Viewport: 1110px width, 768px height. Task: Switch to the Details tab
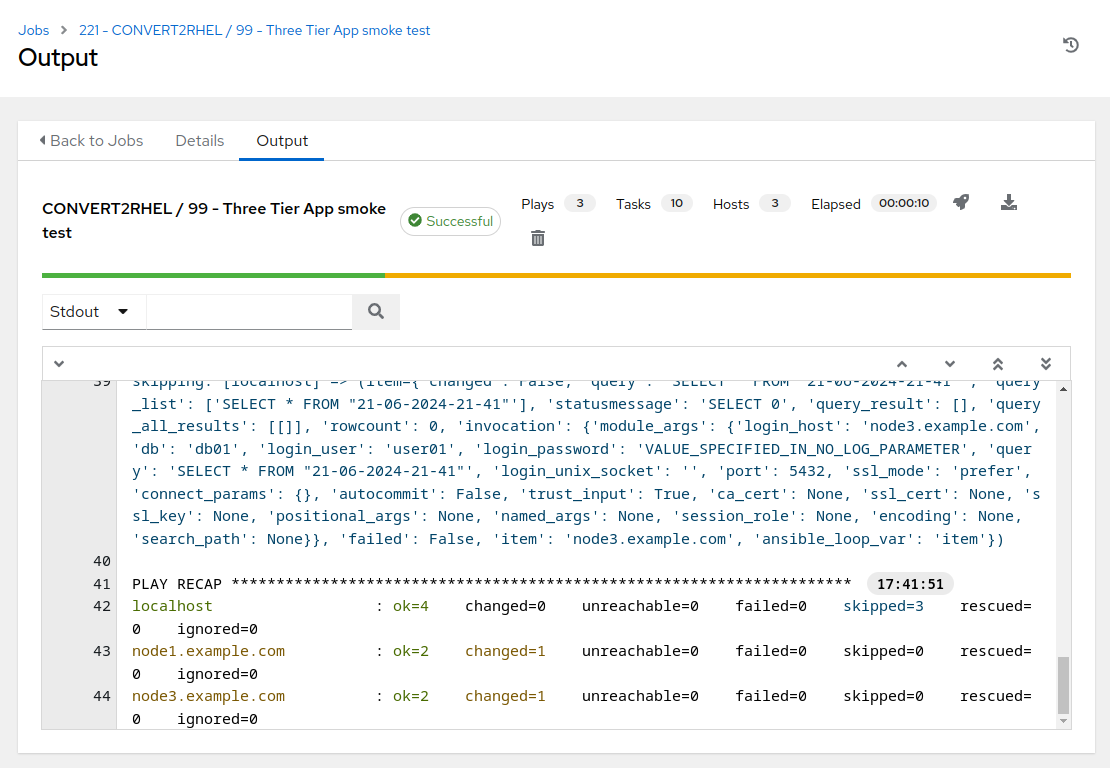coord(200,141)
